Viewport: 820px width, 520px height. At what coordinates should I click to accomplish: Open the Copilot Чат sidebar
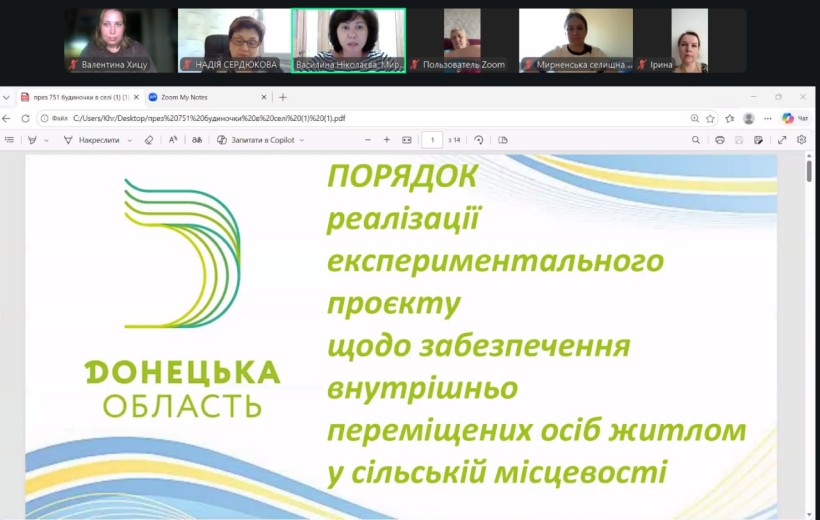tap(795, 118)
